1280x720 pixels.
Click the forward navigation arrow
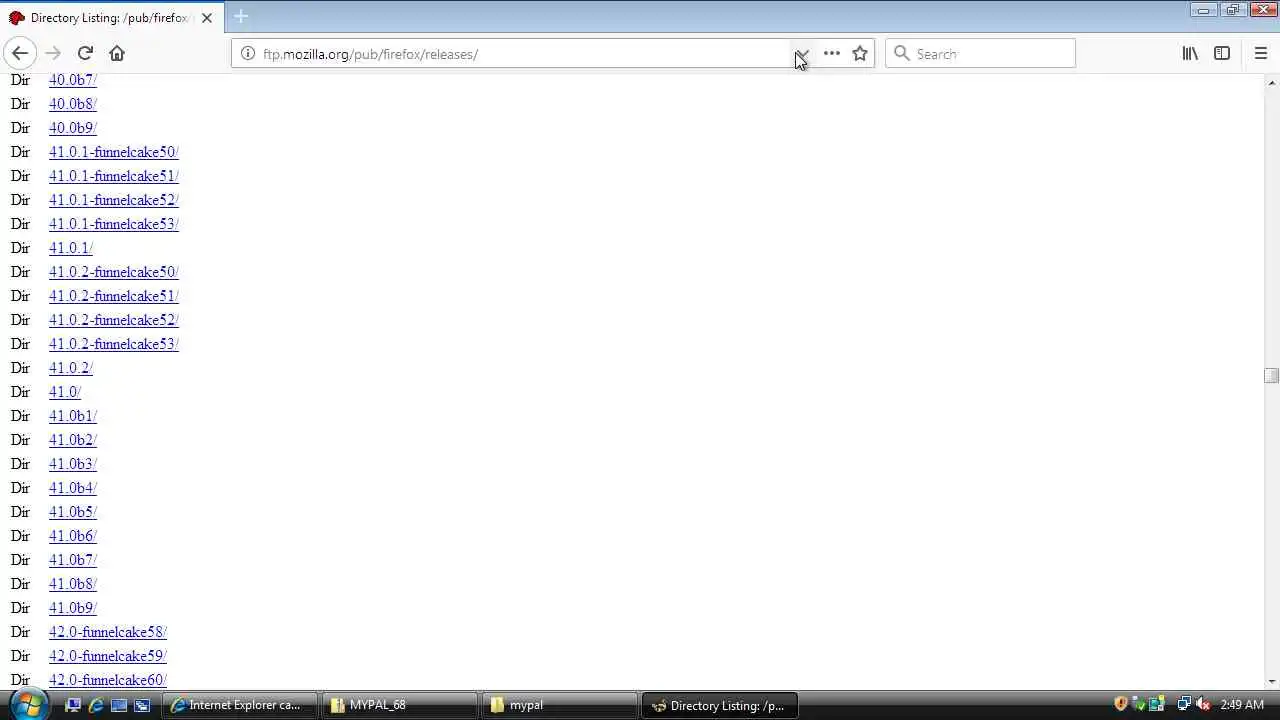[x=53, y=54]
